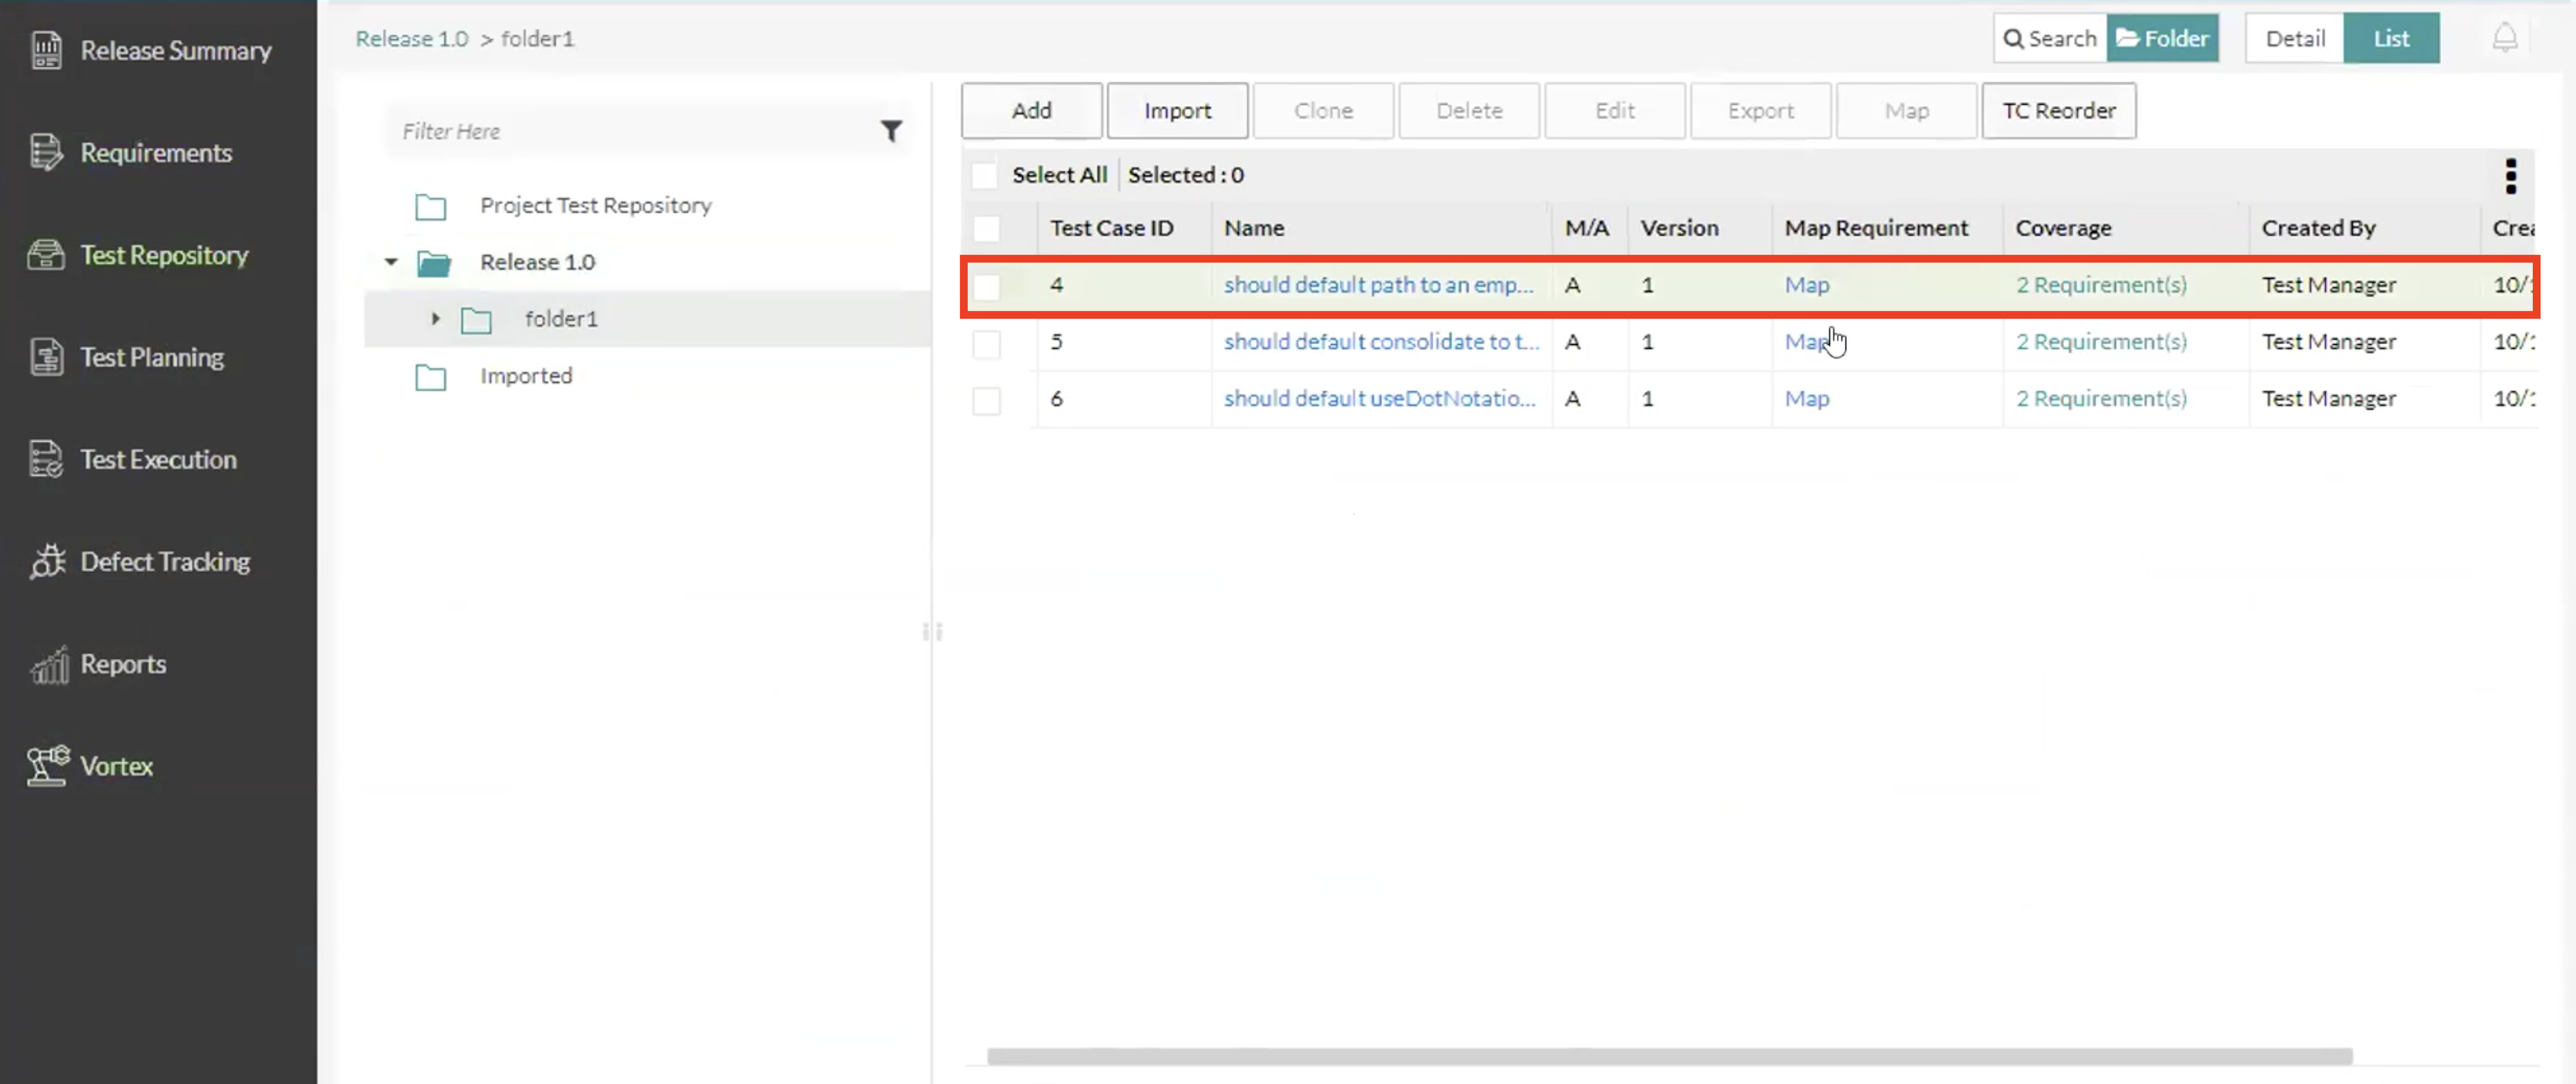Sort by Coverage column header
The width and height of the screenshot is (2576, 1084).
coord(2063,228)
